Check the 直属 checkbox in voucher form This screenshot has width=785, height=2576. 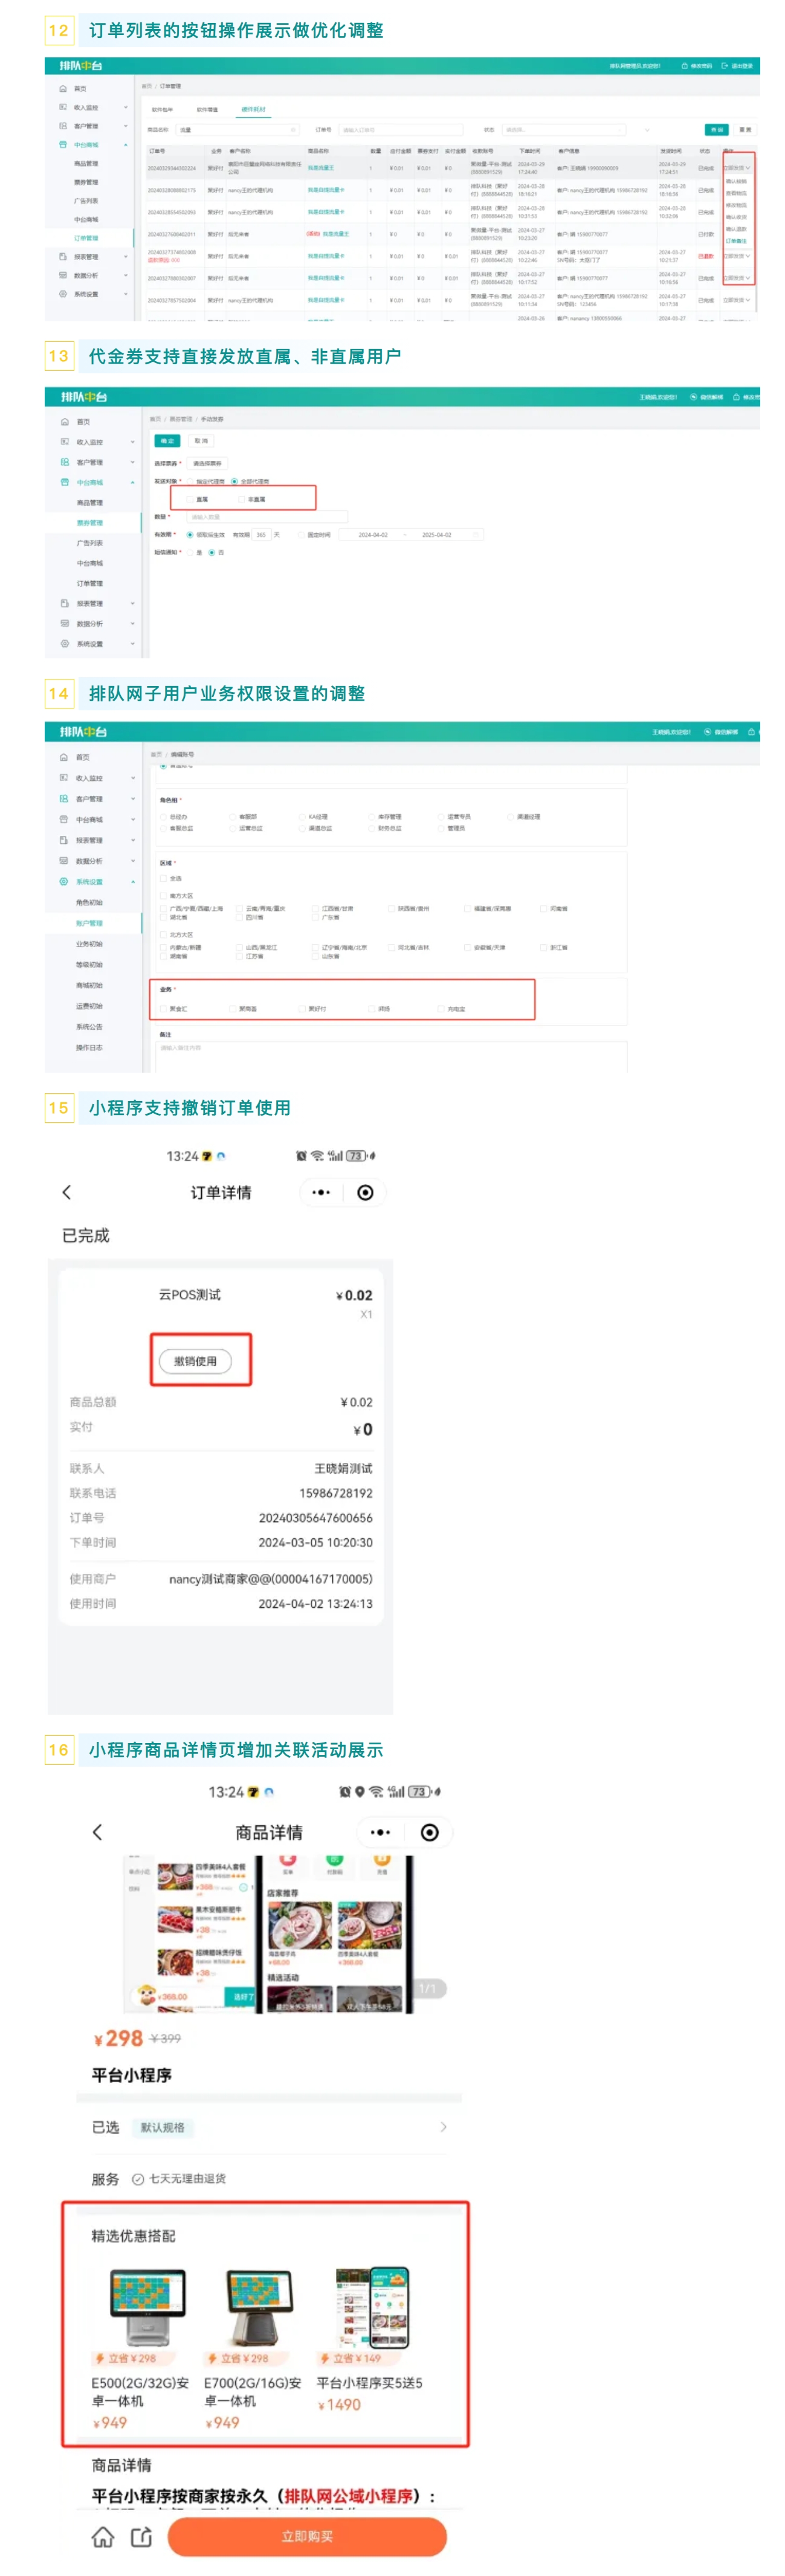pyautogui.click(x=189, y=499)
